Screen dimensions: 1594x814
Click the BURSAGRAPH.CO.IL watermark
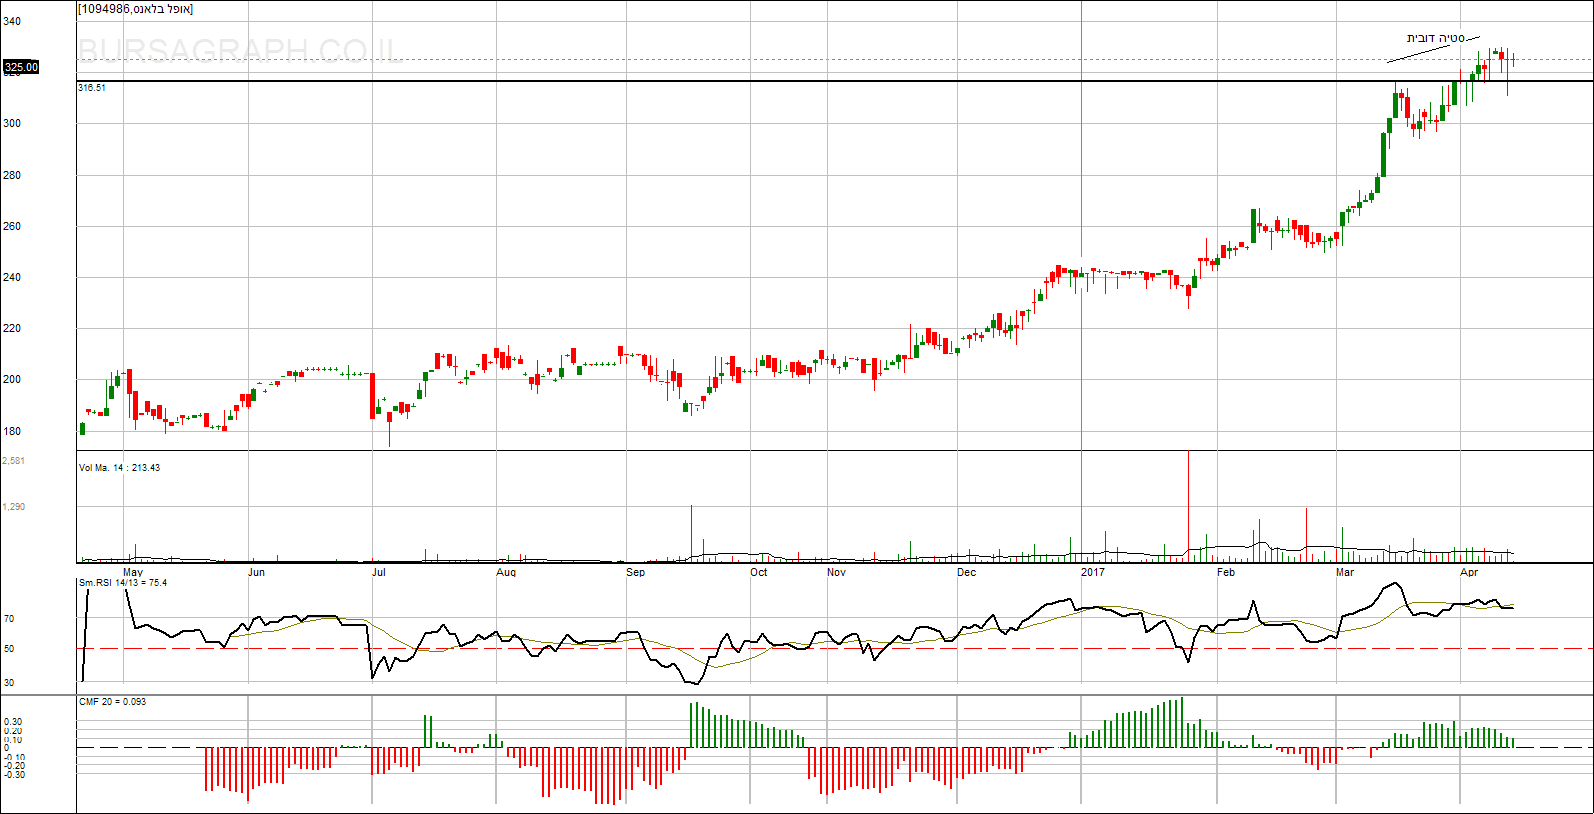240,51
